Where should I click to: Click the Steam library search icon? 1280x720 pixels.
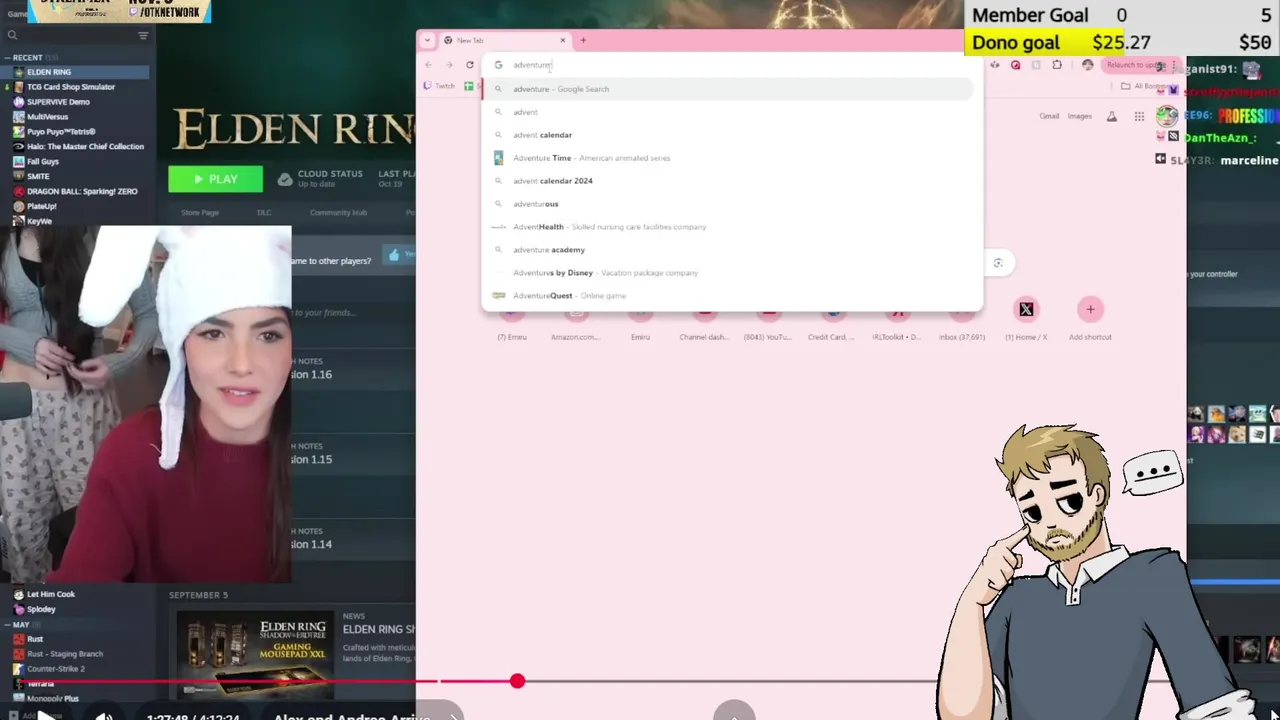[12, 36]
